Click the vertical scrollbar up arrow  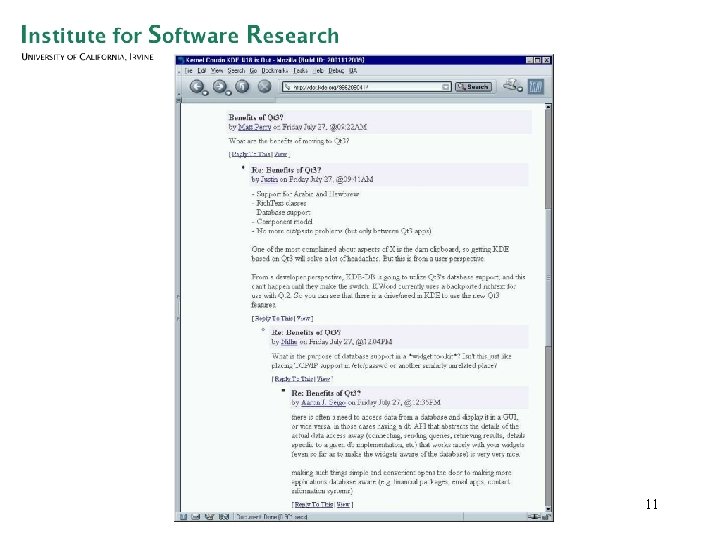click(547, 107)
